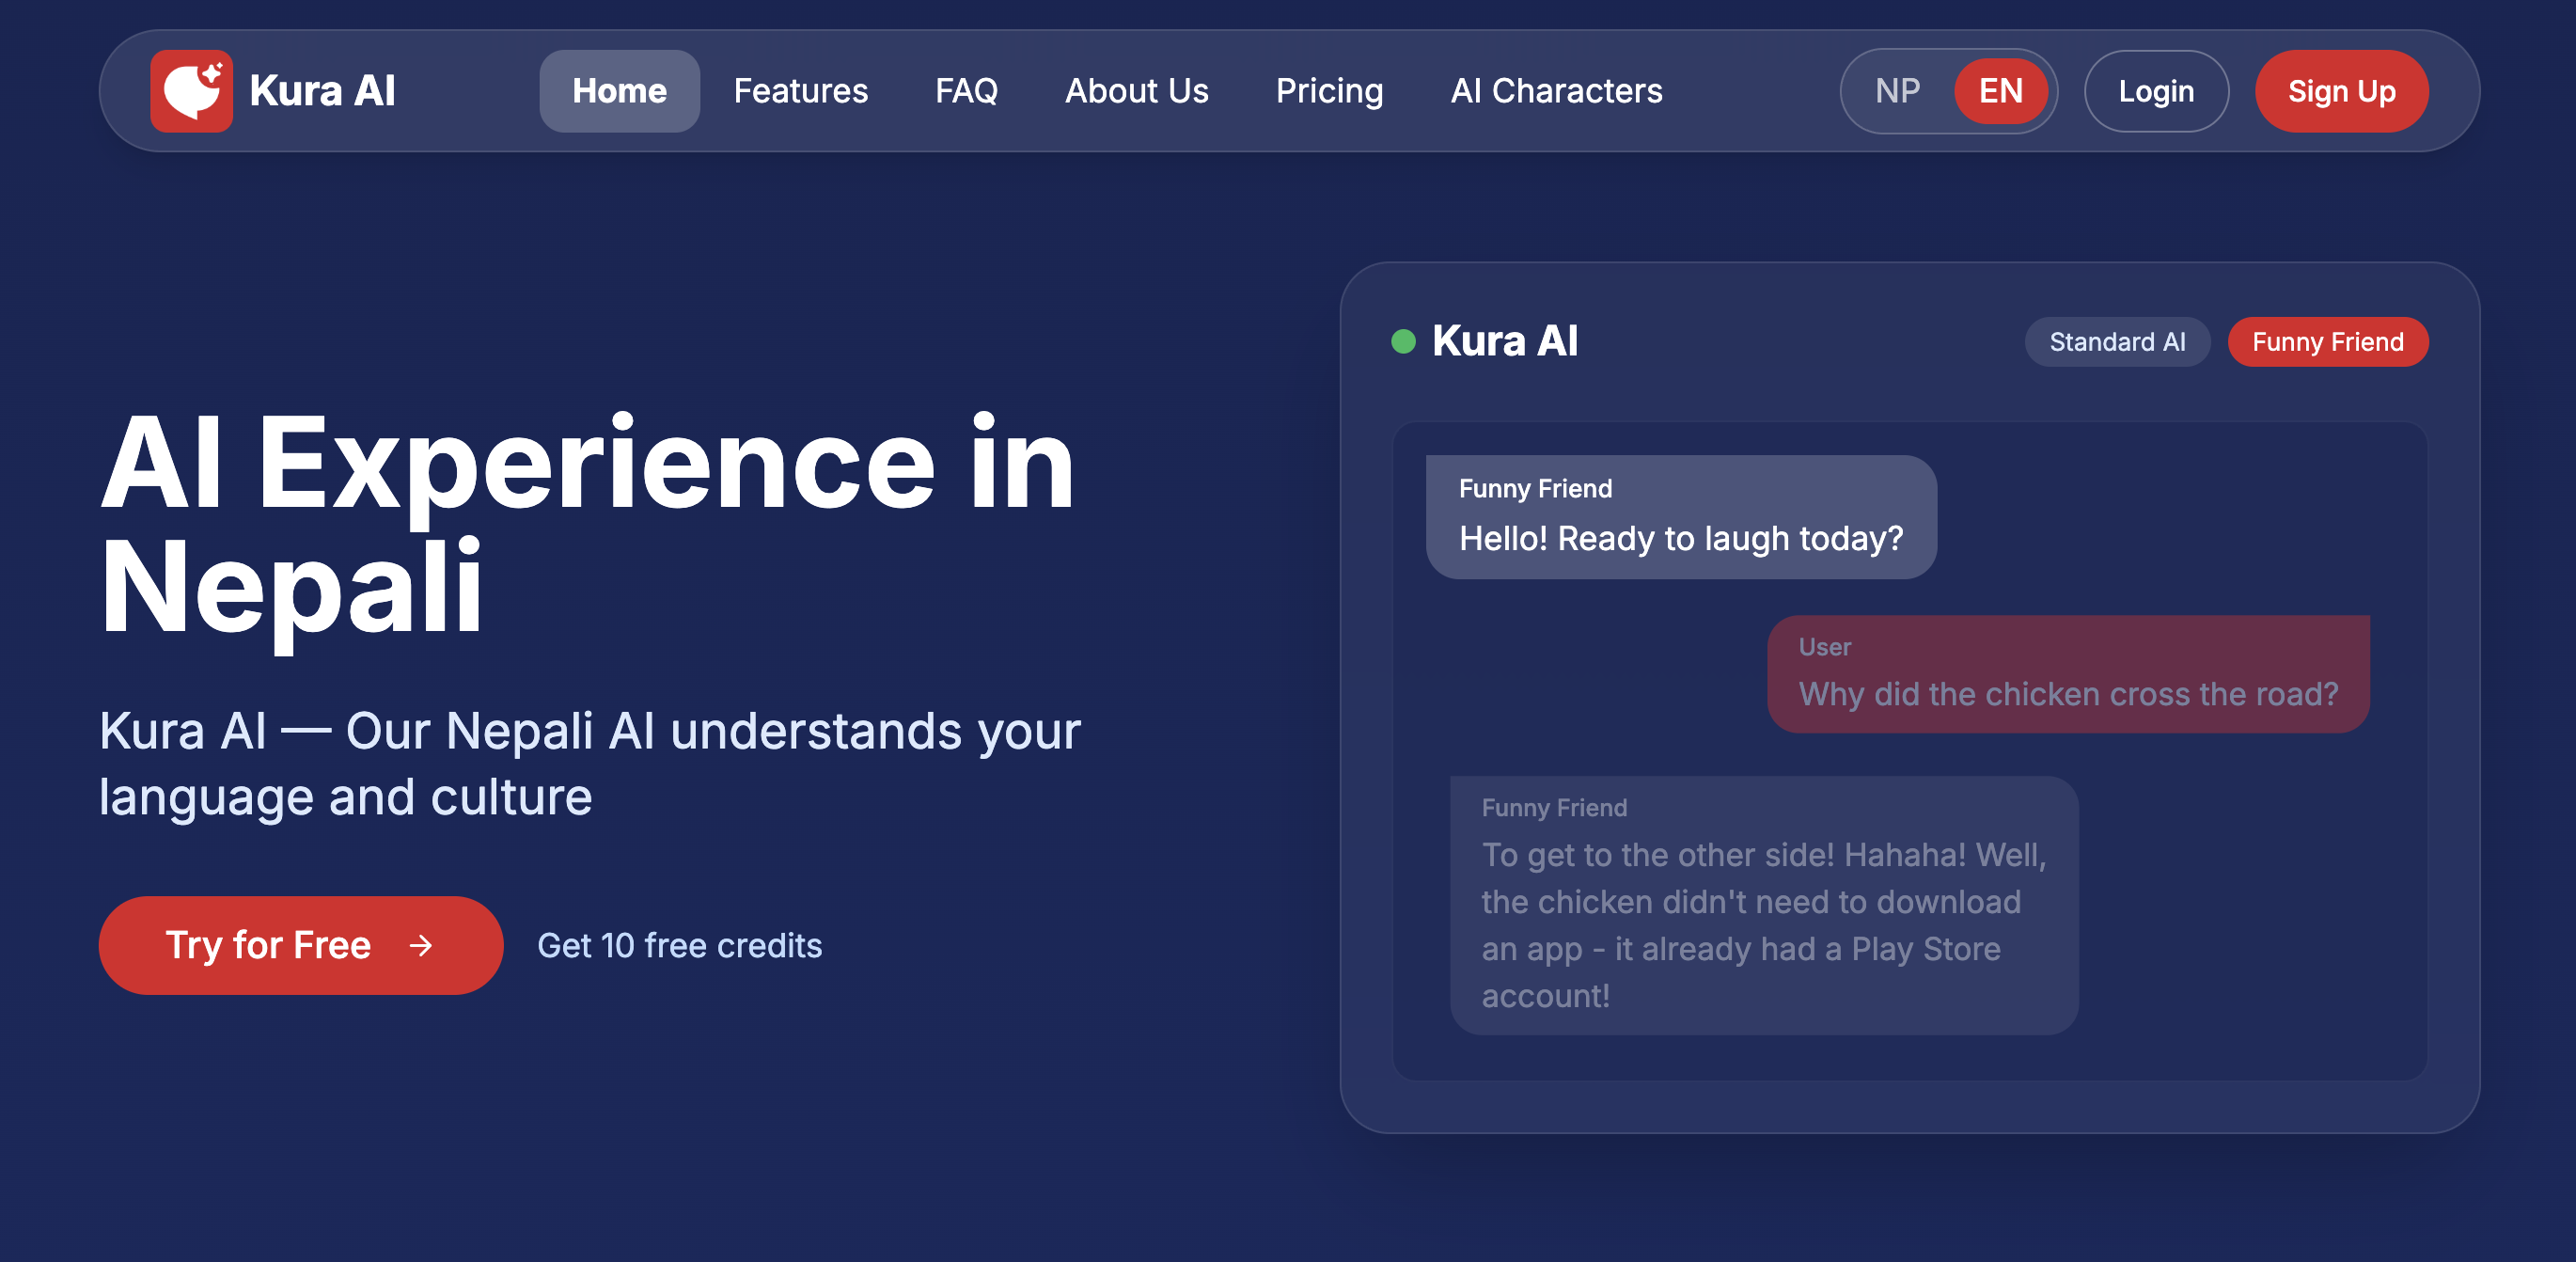Screen dimensions: 2576x1262
Task: Open the Home nav item
Action: pyautogui.click(x=619, y=91)
